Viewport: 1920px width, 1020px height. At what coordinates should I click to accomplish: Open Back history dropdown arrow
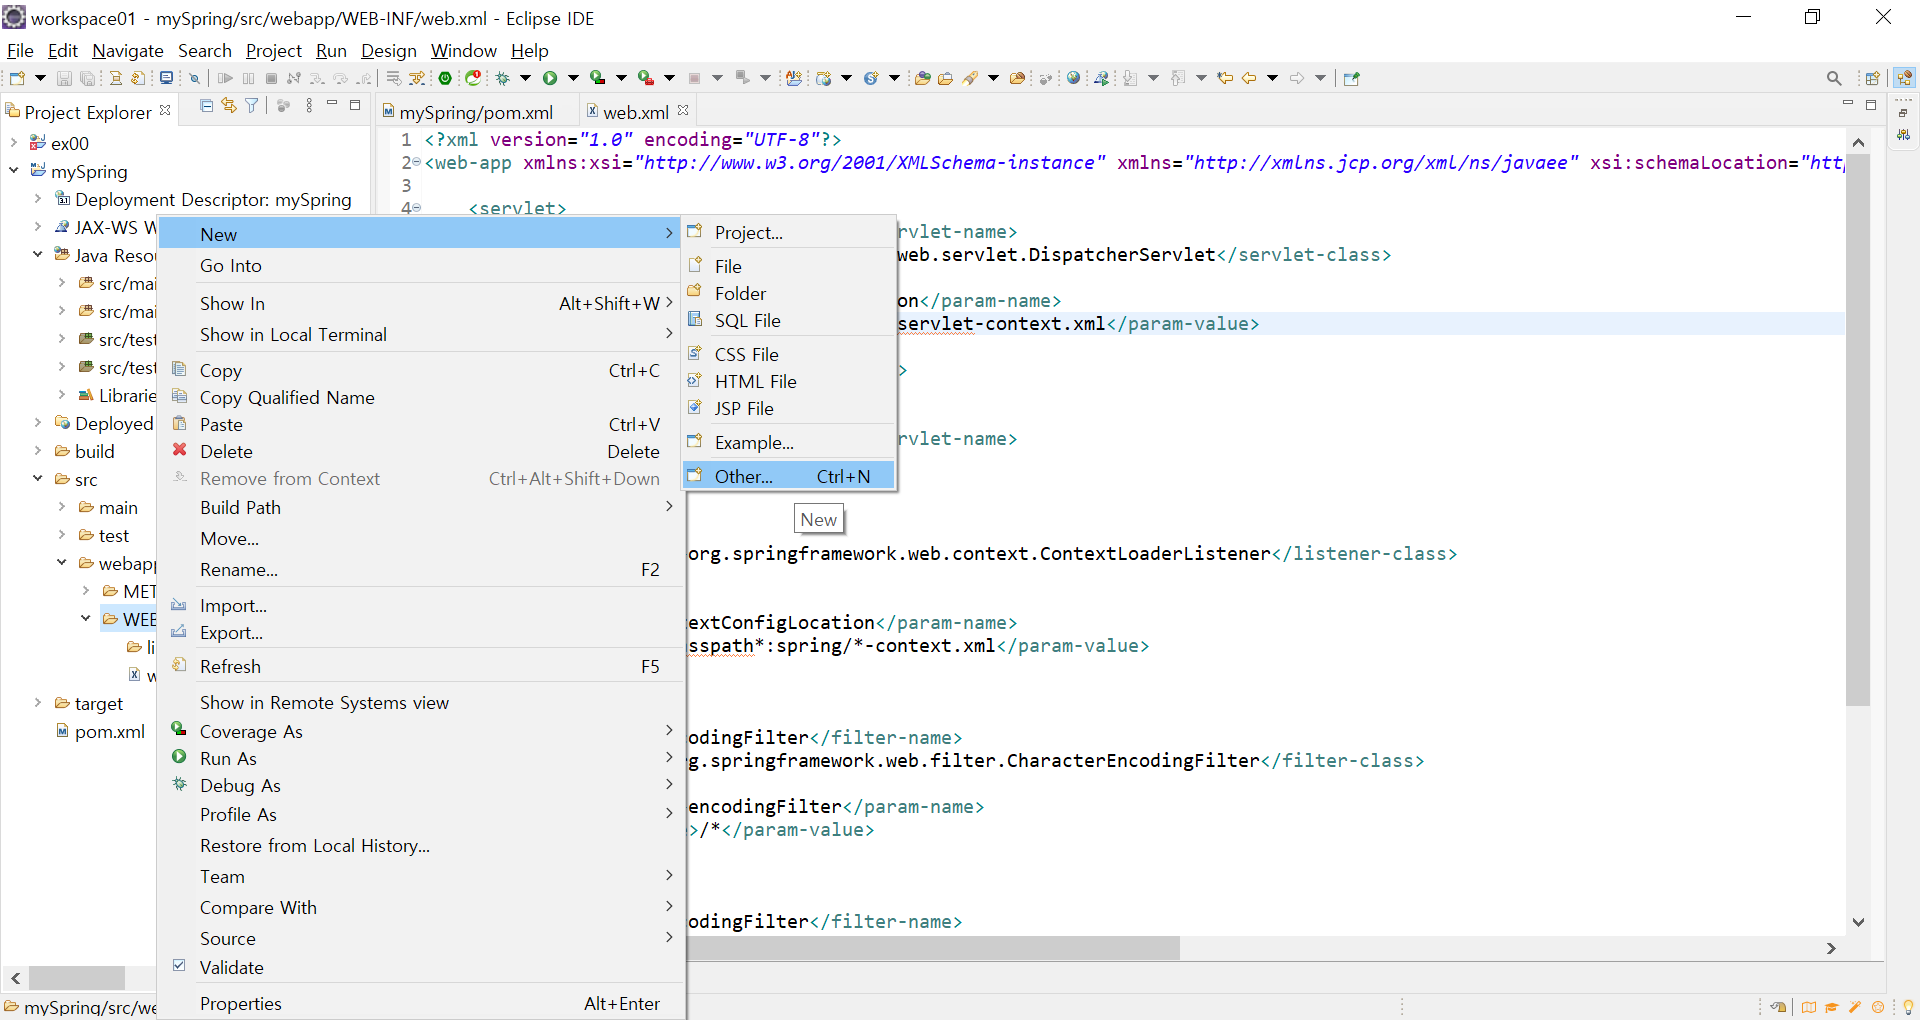(1272, 78)
